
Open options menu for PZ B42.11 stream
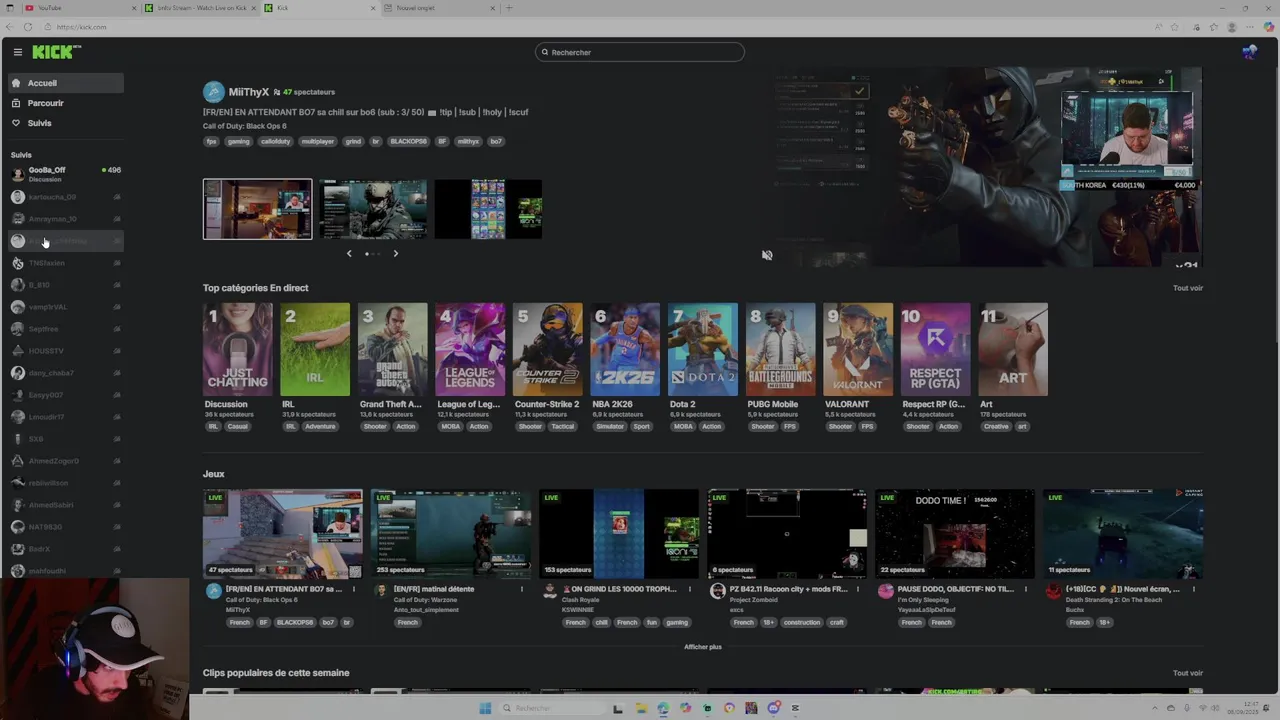(858, 589)
